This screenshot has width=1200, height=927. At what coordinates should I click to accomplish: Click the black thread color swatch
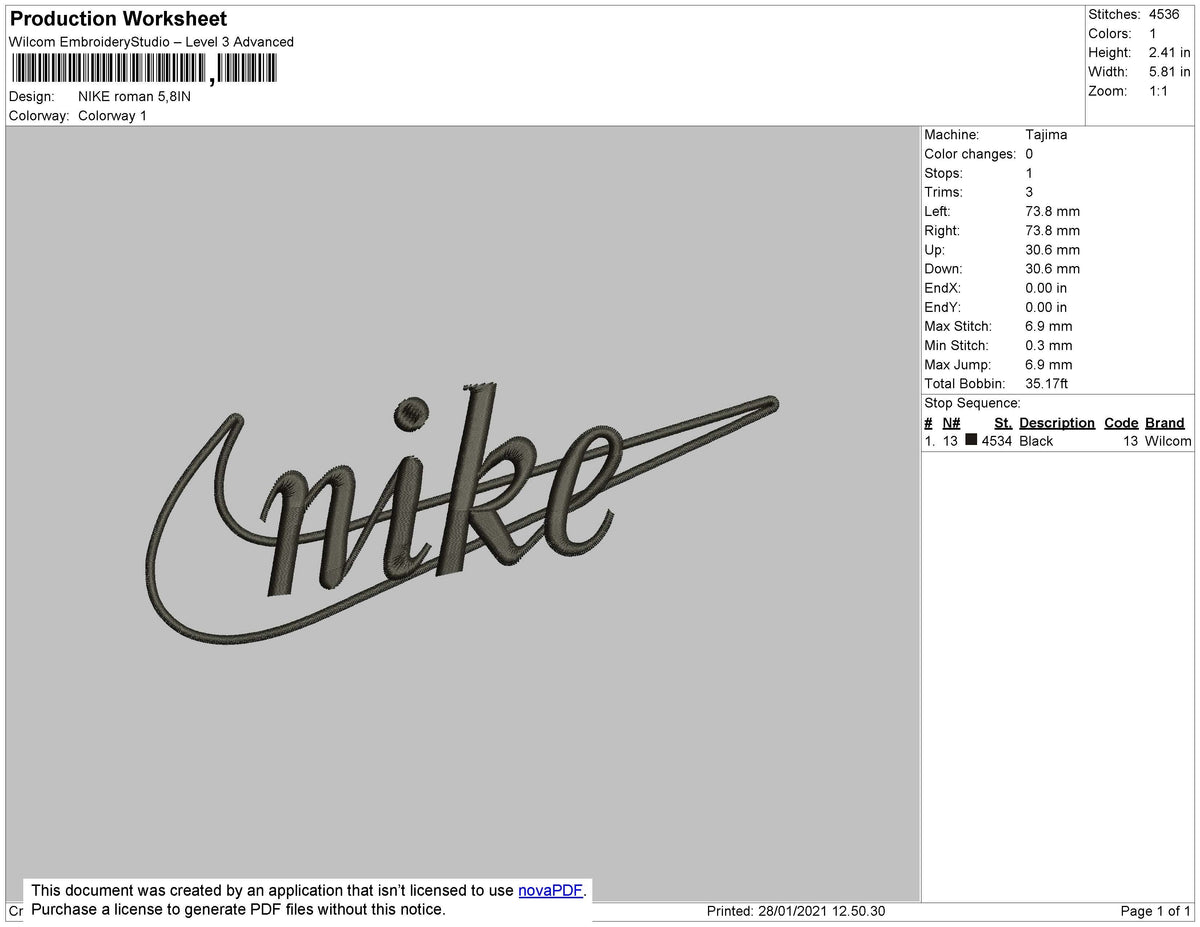[x=969, y=440]
